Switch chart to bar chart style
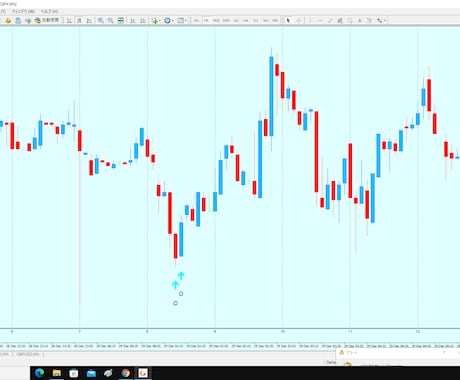 coord(69,21)
